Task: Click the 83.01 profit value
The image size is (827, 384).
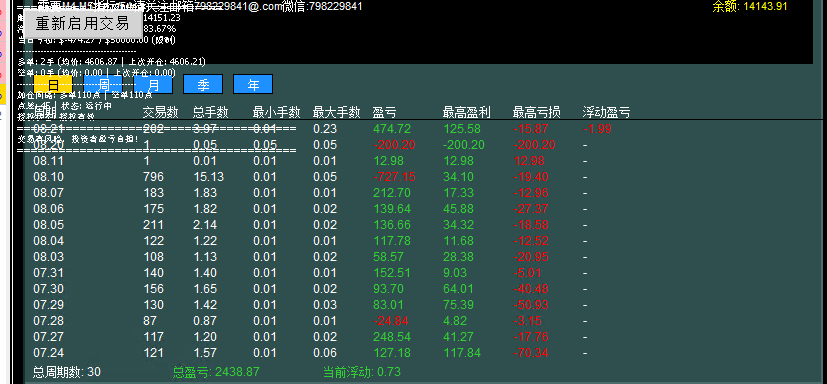Action: click(x=389, y=305)
